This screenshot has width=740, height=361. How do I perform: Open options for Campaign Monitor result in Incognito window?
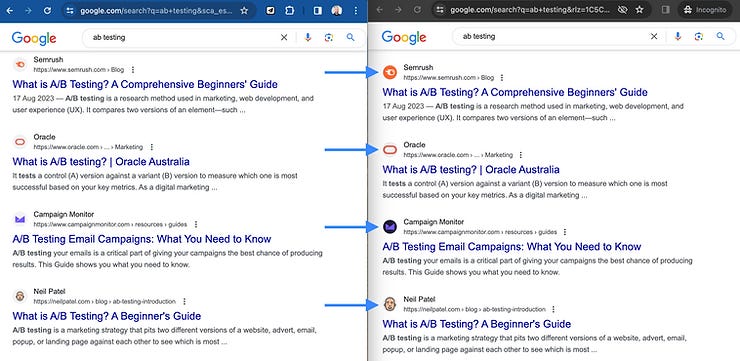point(565,232)
